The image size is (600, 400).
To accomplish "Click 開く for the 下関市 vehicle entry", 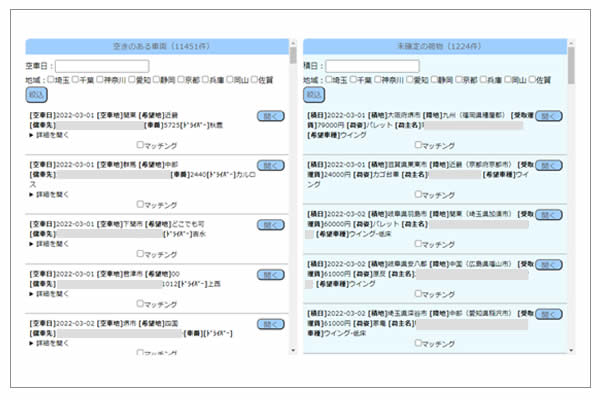I will [x=270, y=225].
